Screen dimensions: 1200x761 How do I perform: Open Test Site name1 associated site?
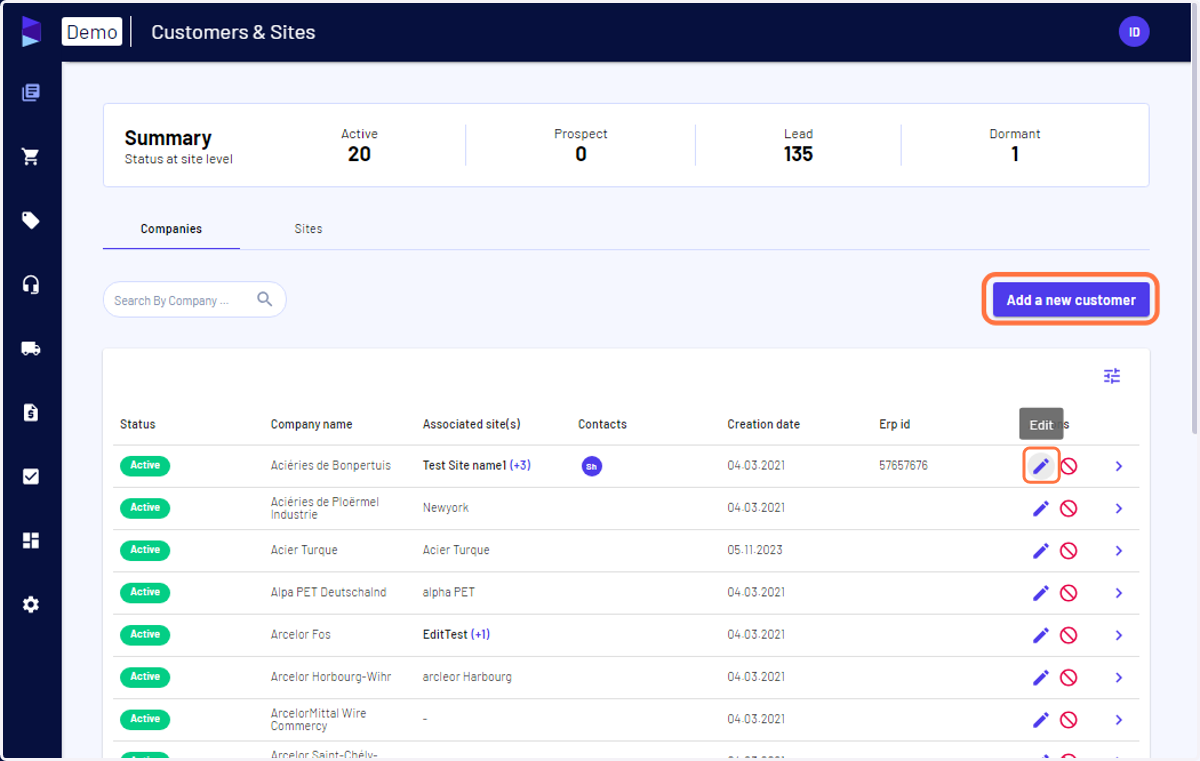(x=465, y=466)
